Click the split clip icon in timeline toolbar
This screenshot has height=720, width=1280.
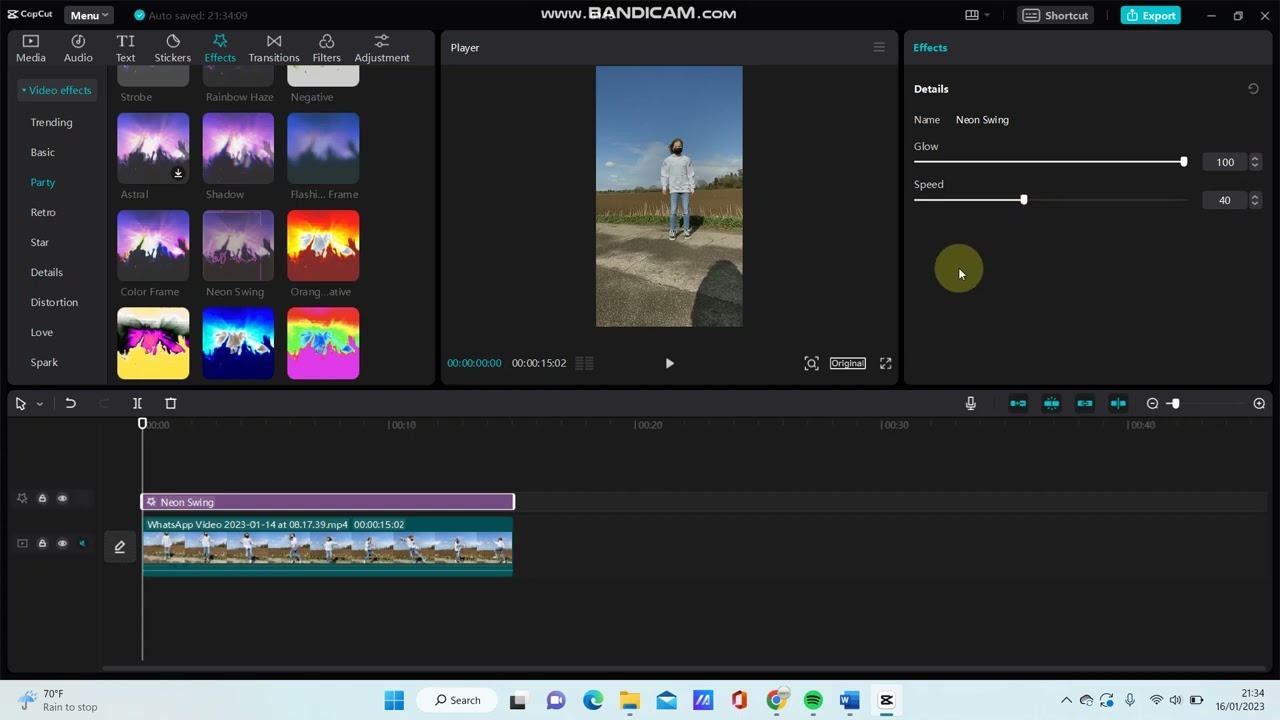pyautogui.click(x=137, y=403)
